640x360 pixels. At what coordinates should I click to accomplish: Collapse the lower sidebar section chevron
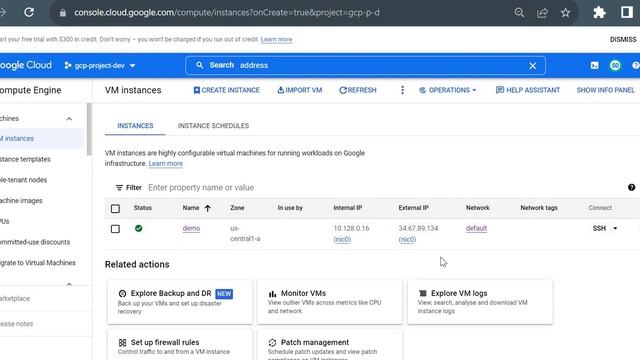69,283
